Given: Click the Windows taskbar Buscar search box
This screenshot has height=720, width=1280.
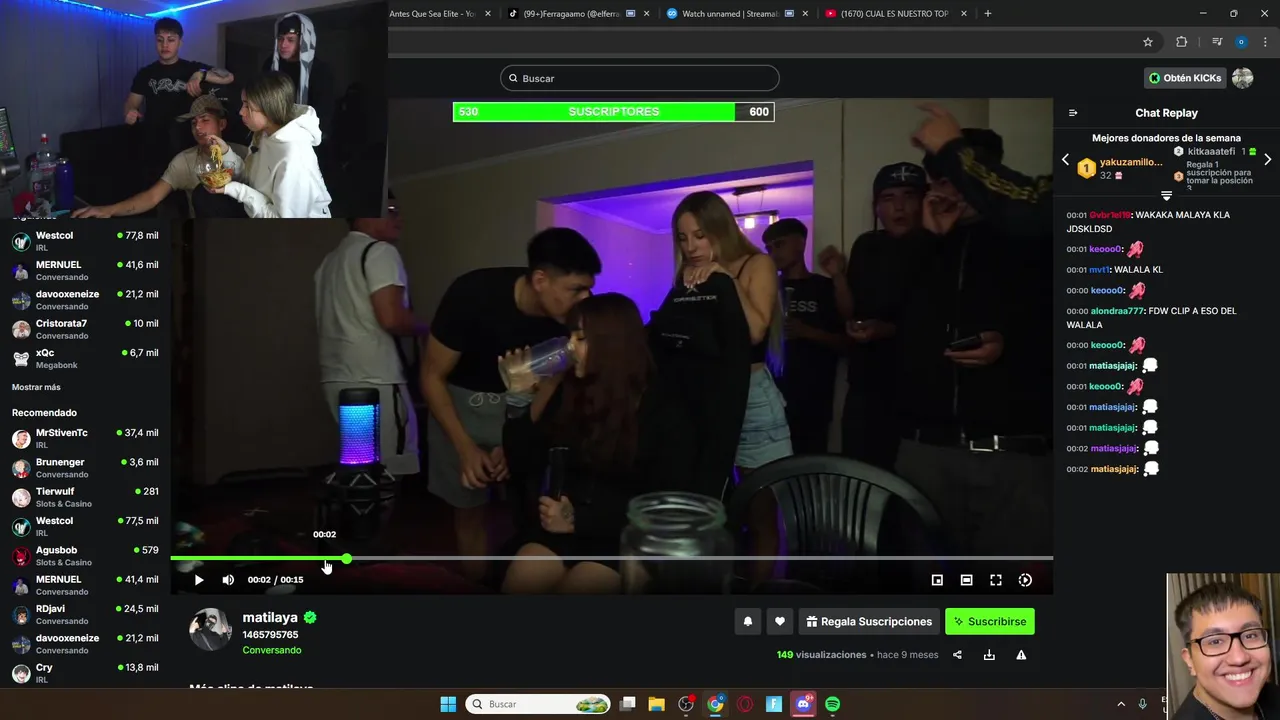Looking at the screenshot, I should click(x=538, y=704).
